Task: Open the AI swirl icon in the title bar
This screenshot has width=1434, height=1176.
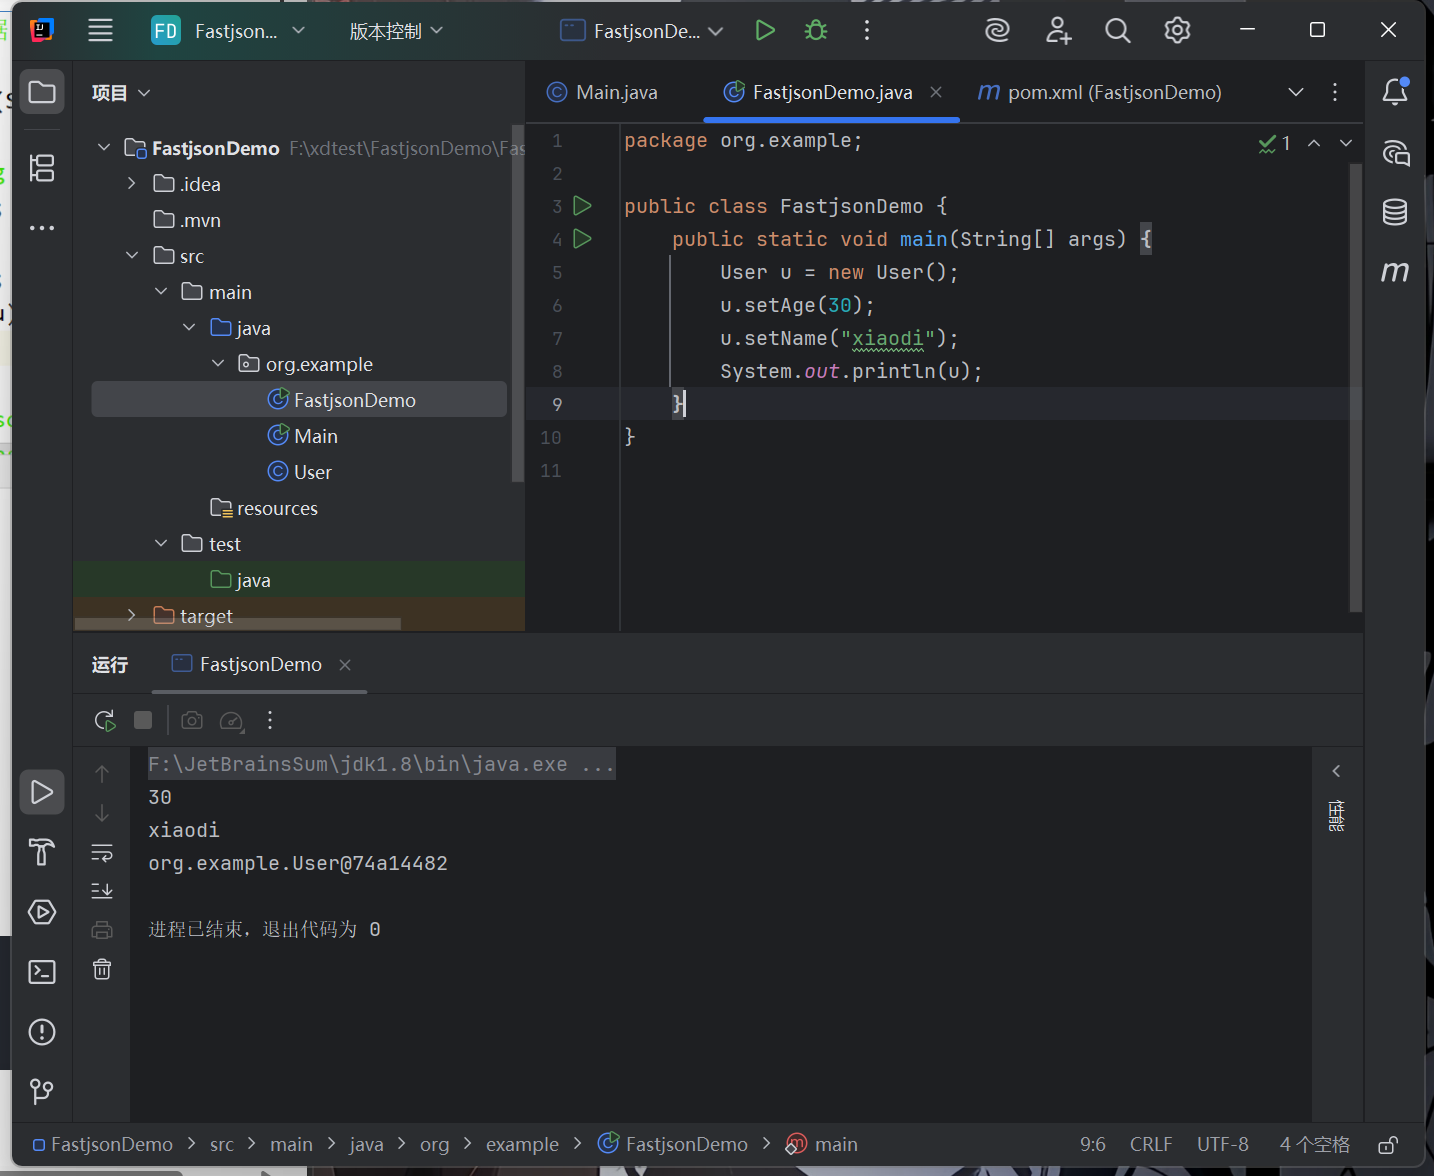Action: 997,30
